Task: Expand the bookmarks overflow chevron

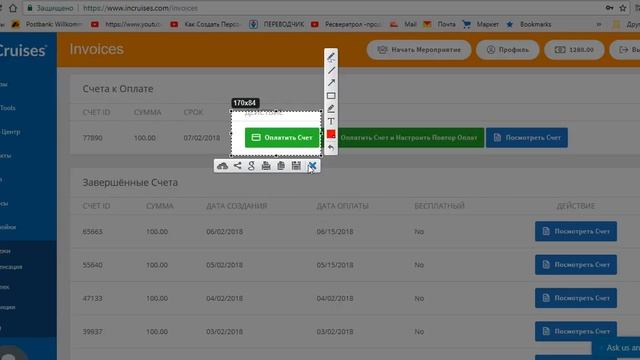Action: (x=599, y=24)
